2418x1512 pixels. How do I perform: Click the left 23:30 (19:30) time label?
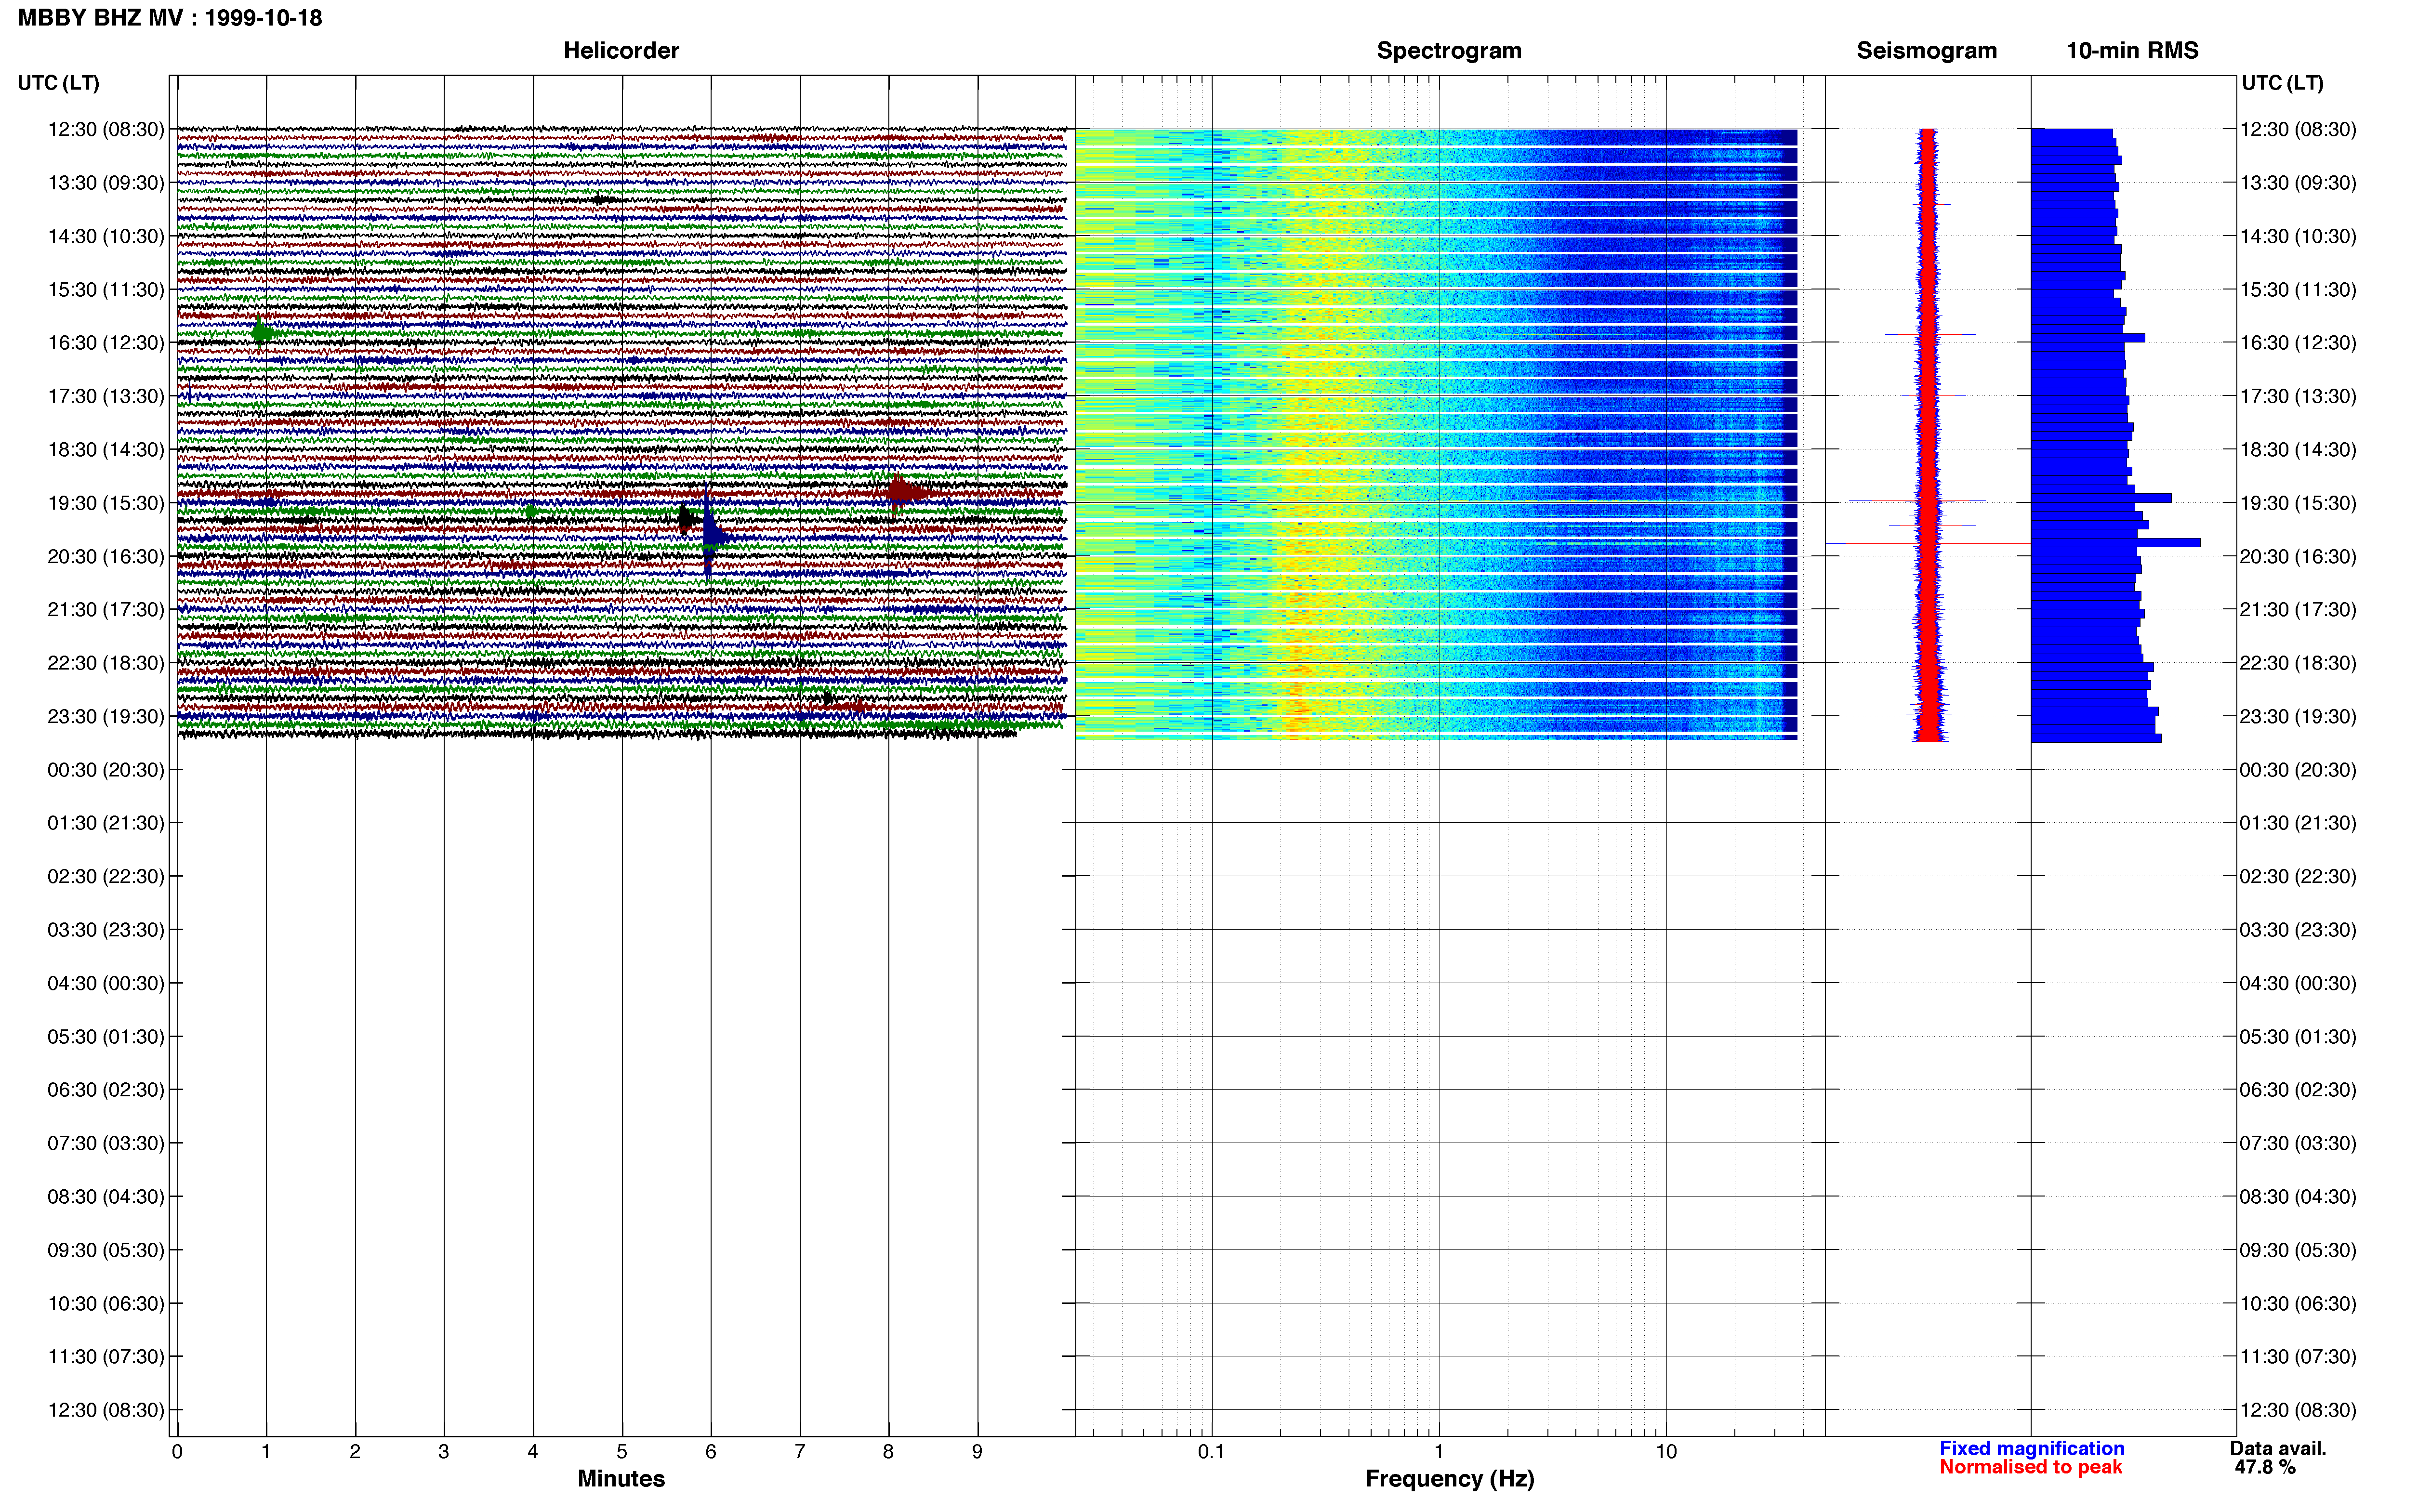click(x=106, y=716)
